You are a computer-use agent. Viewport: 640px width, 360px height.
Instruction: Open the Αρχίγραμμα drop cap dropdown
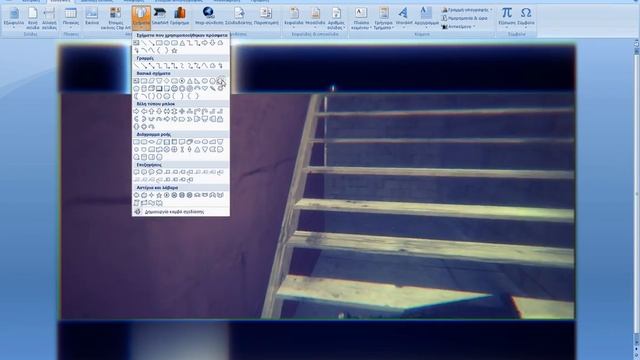426,19
